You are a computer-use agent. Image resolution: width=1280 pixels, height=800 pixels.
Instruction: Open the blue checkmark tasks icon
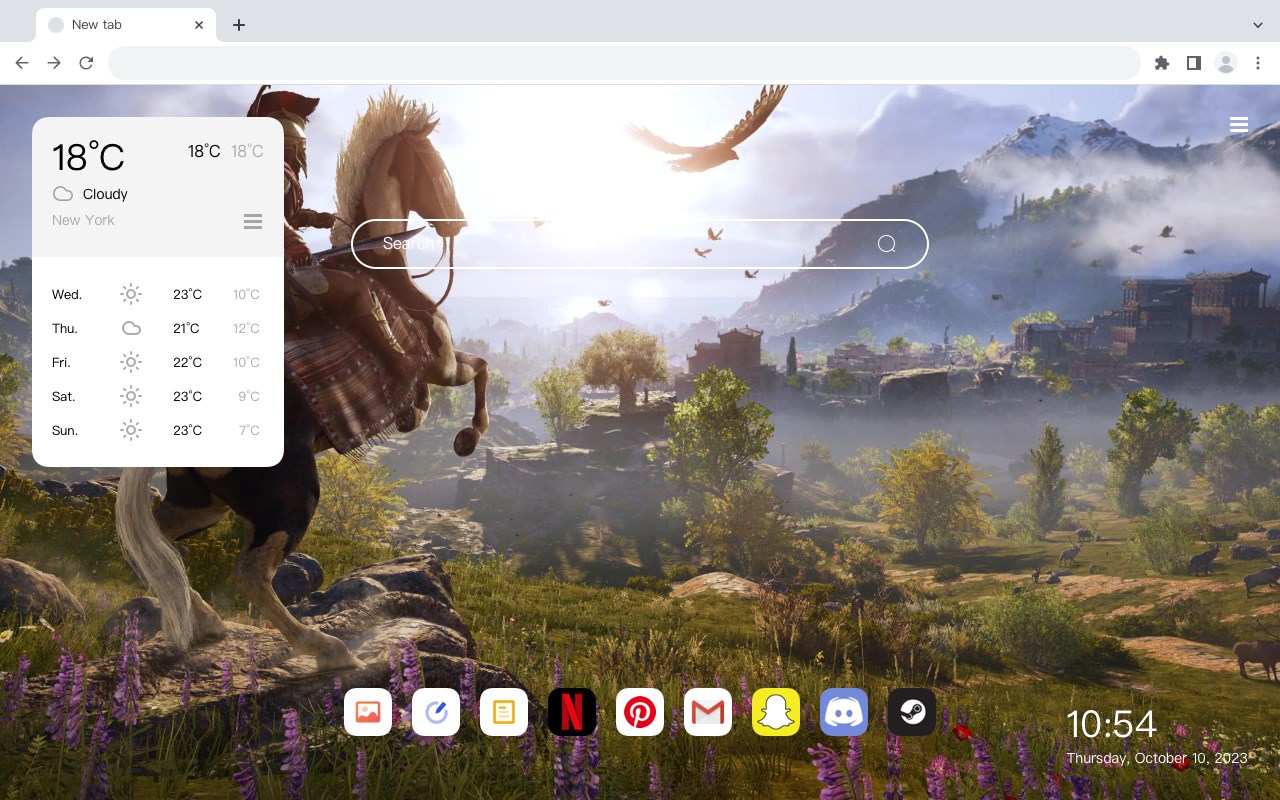(436, 712)
